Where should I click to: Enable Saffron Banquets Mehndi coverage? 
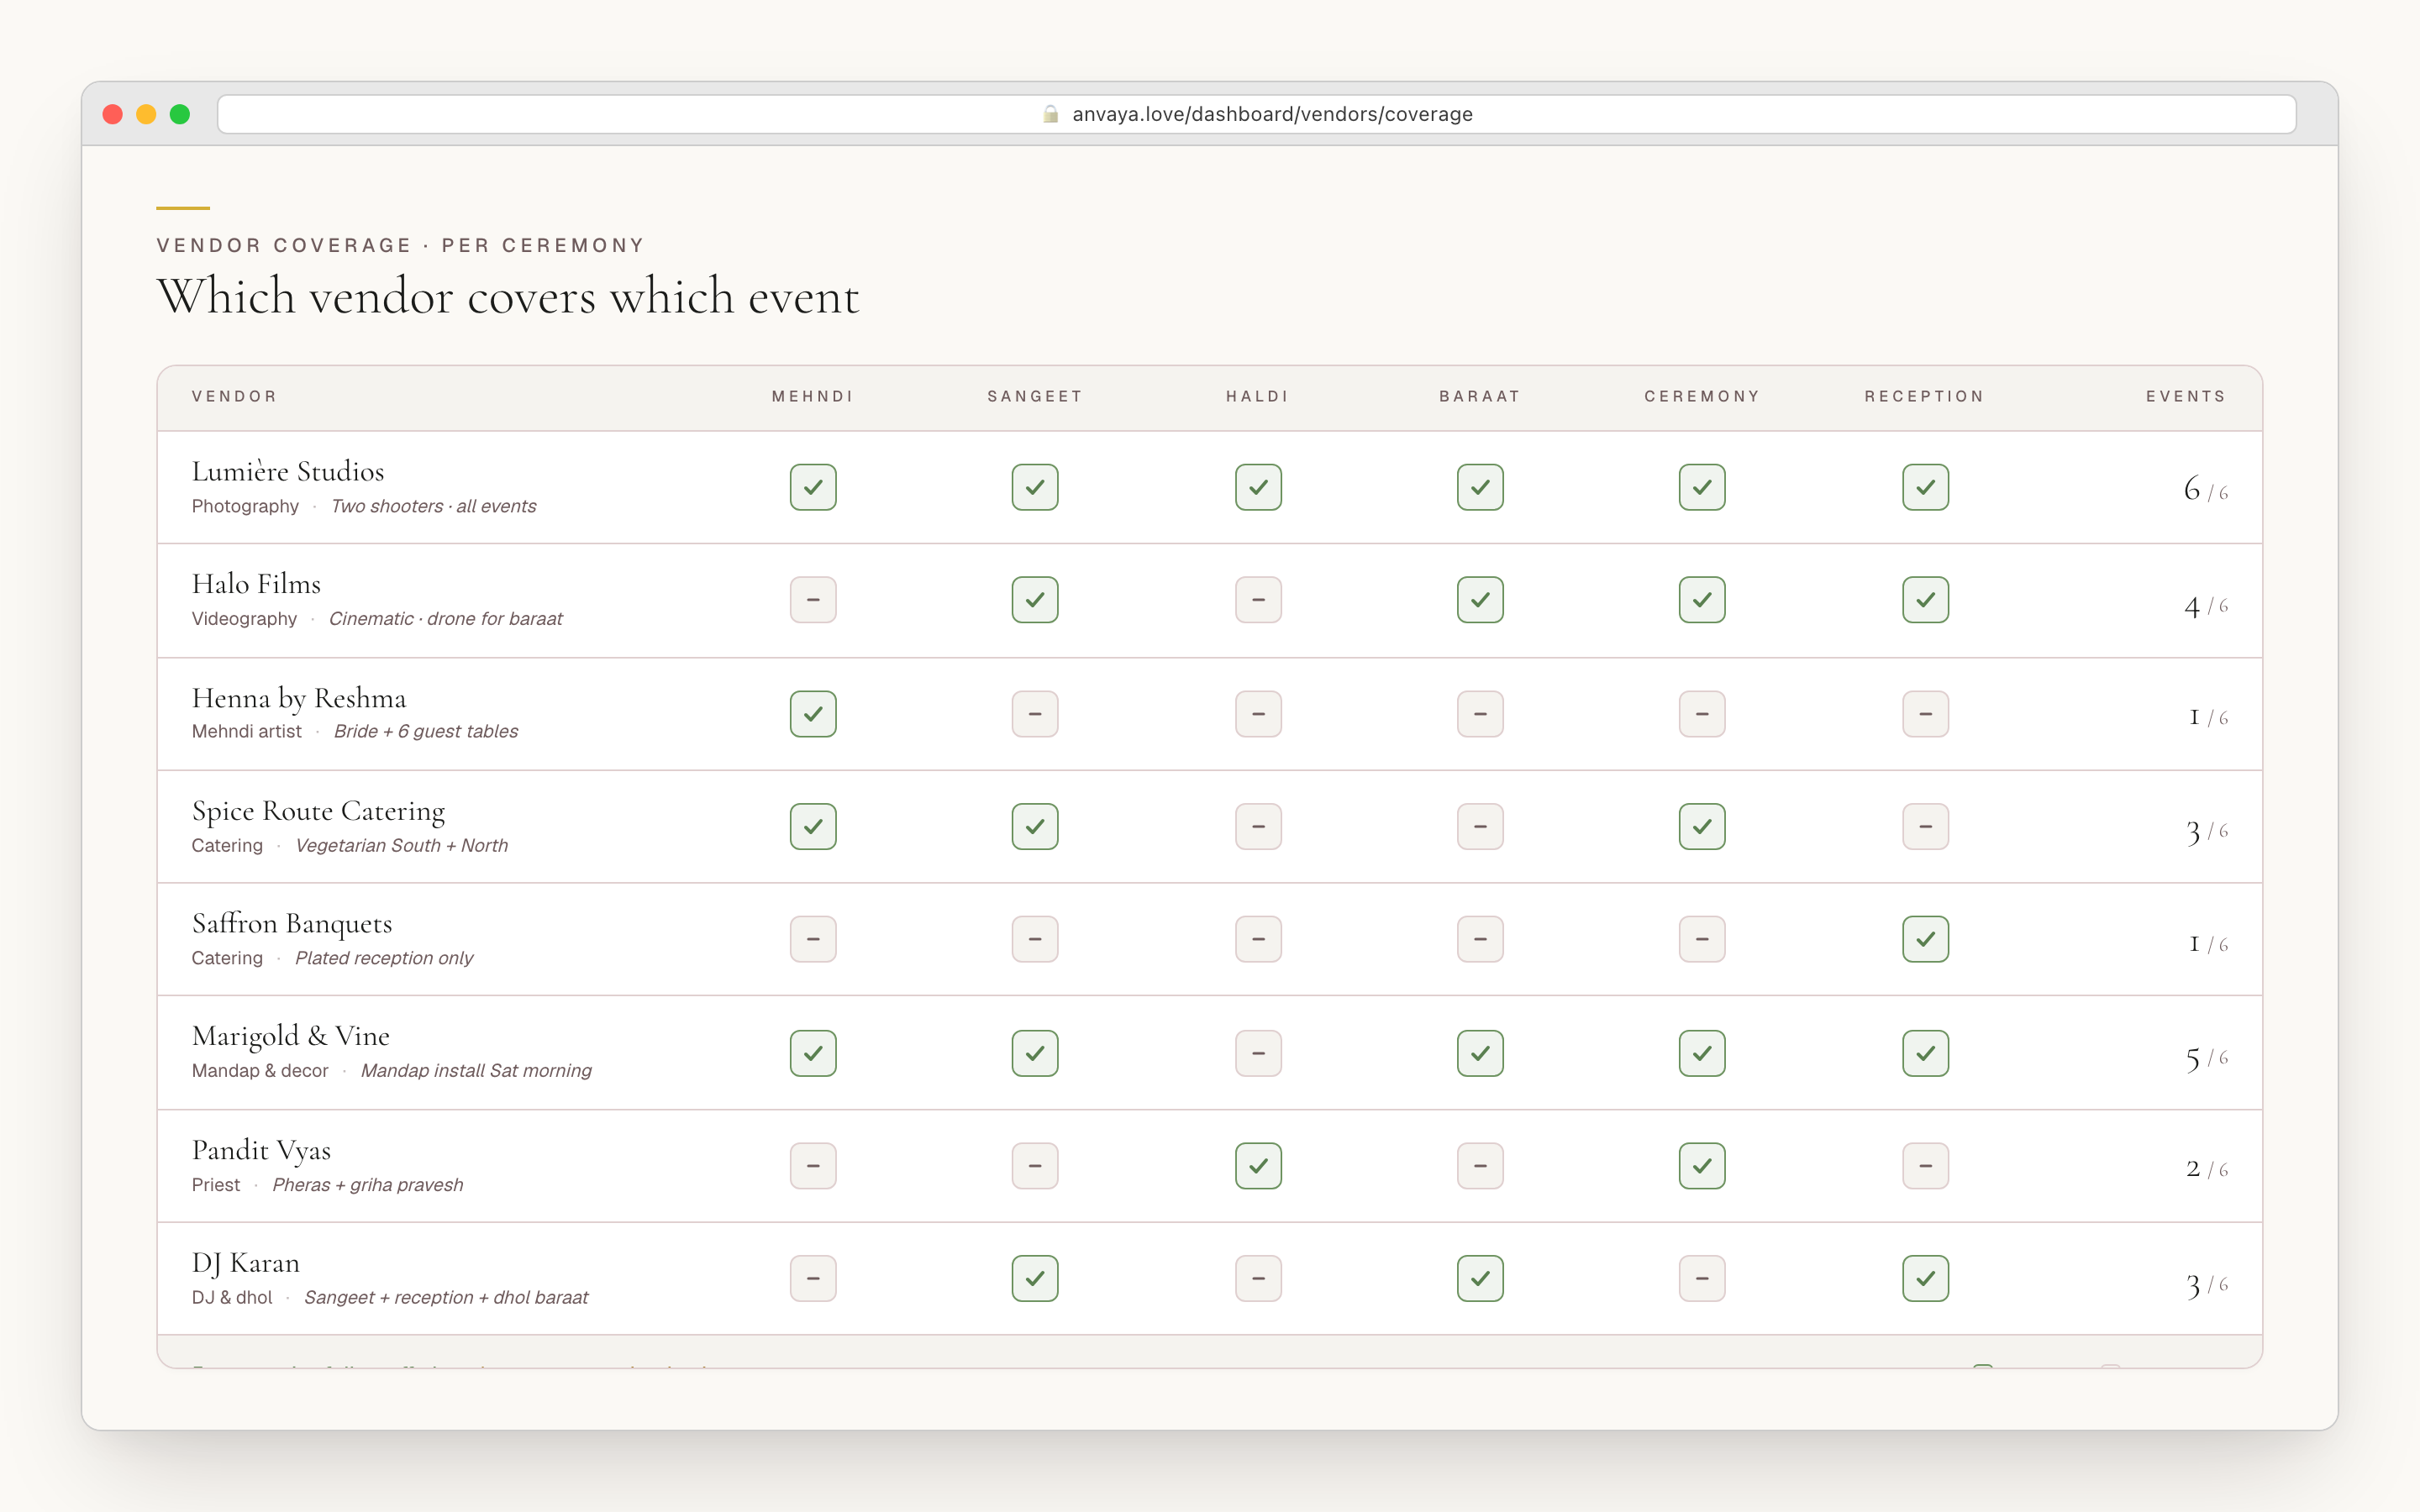[x=813, y=939]
